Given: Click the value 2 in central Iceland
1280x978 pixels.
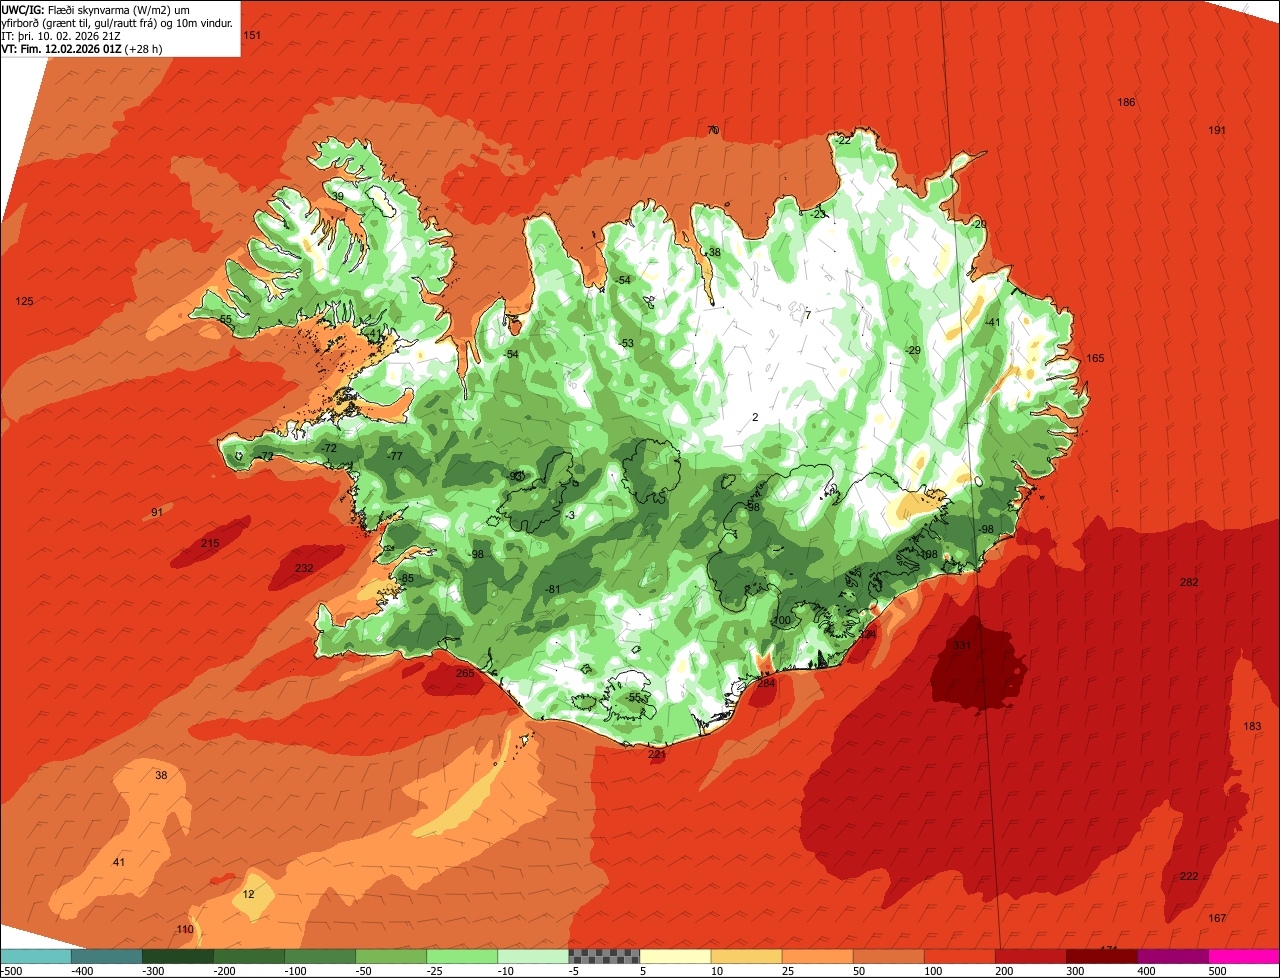Looking at the screenshot, I should [x=755, y=417].
